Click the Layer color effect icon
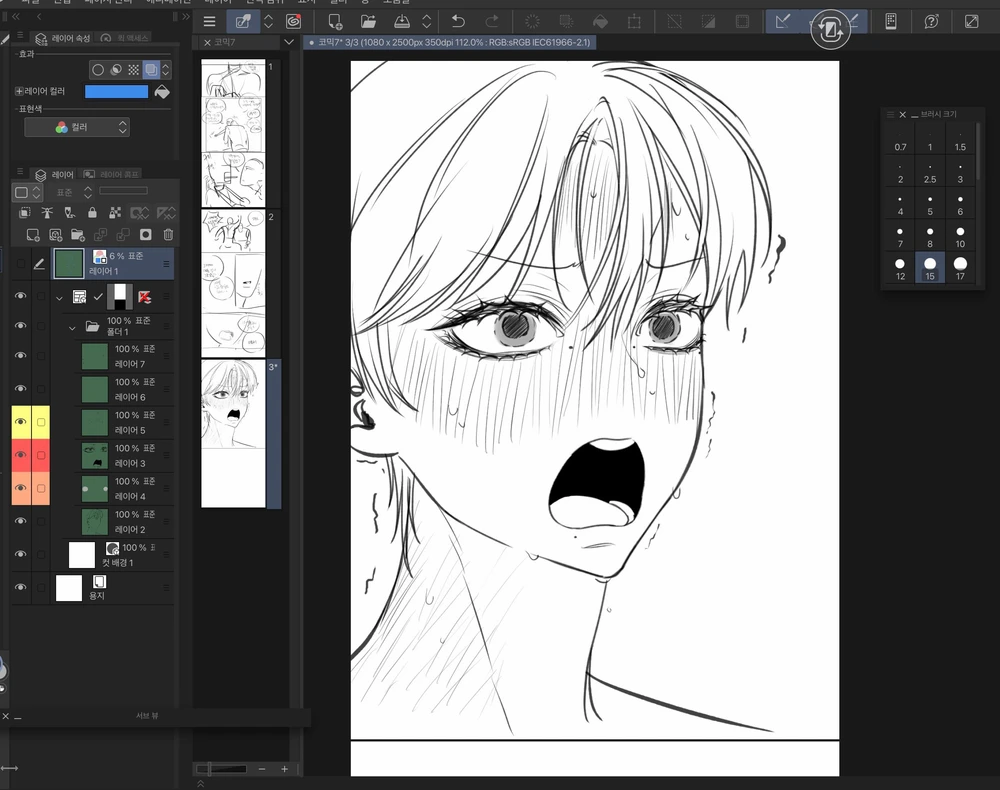 click(151, 69)
